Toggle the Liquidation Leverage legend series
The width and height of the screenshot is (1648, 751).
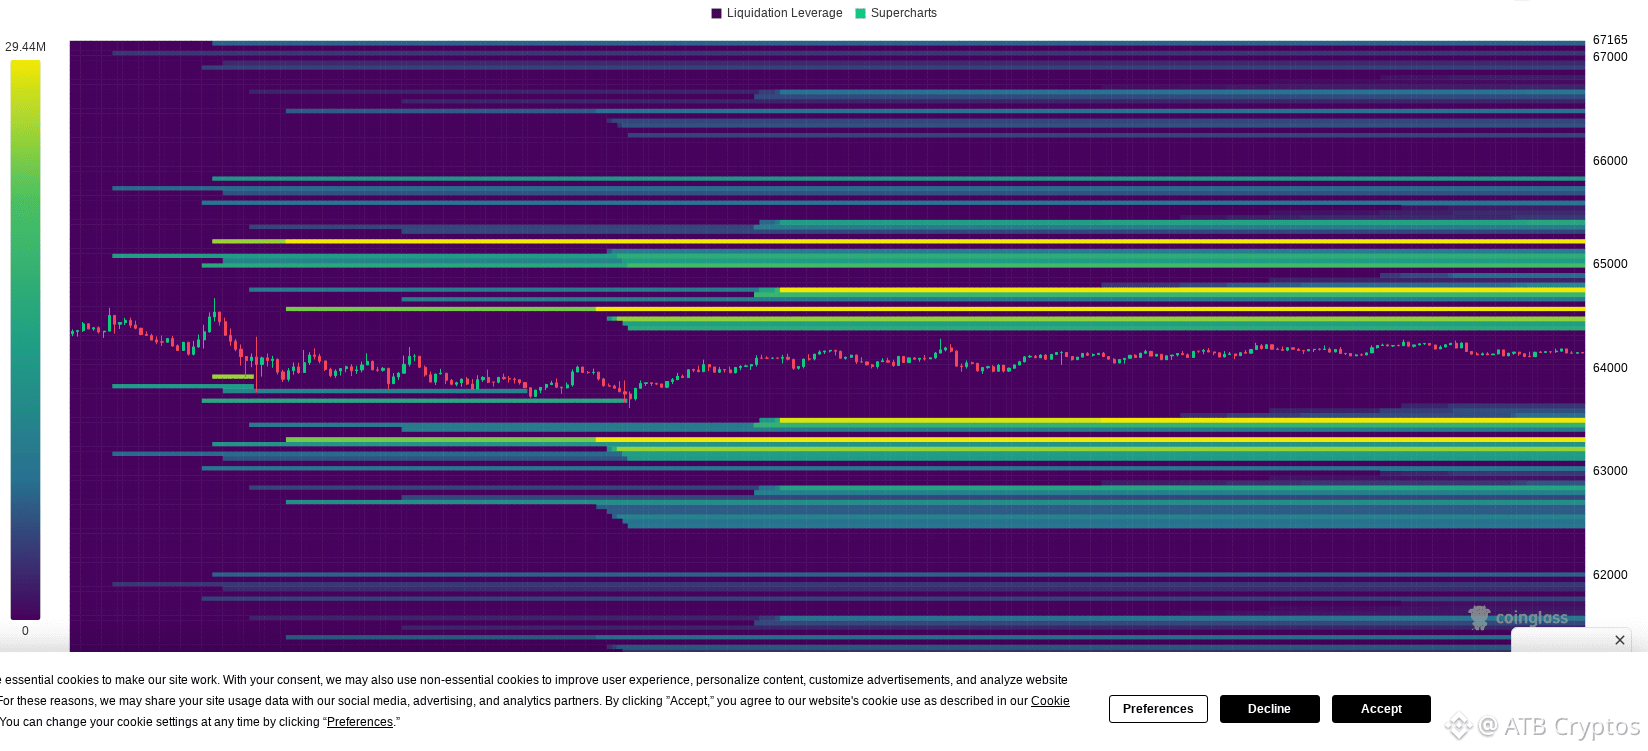point(777,13)
